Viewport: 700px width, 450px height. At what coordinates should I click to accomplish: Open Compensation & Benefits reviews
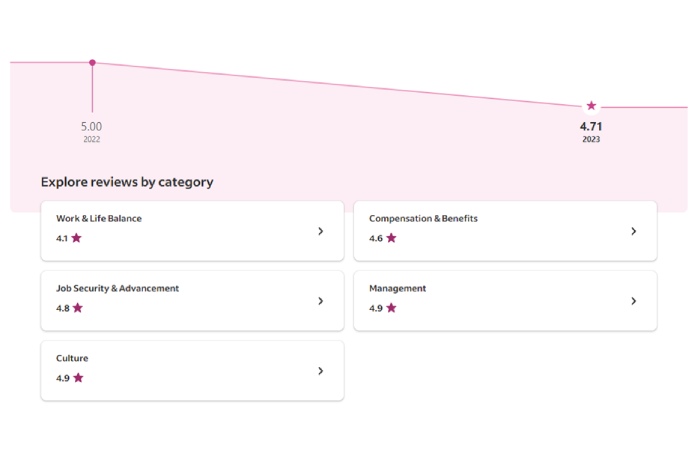point(423,218)
